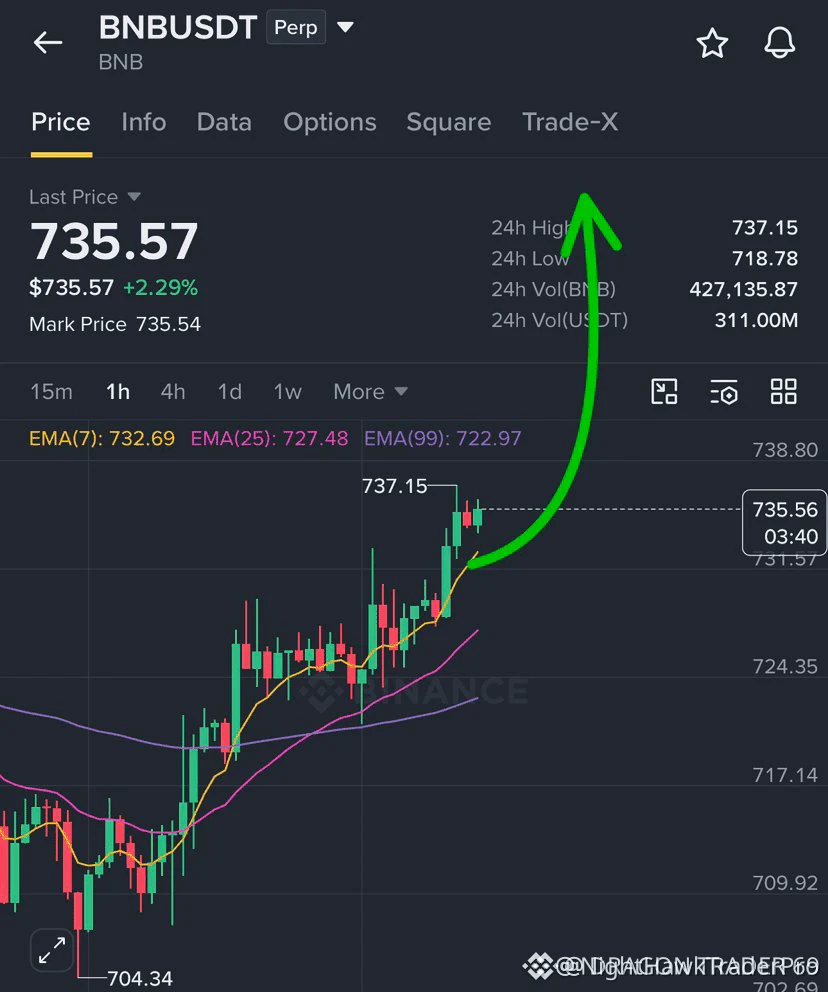This screenshot has height=992, width=828.
Task: Select the 1d timeframe
Action: (230, 392)
